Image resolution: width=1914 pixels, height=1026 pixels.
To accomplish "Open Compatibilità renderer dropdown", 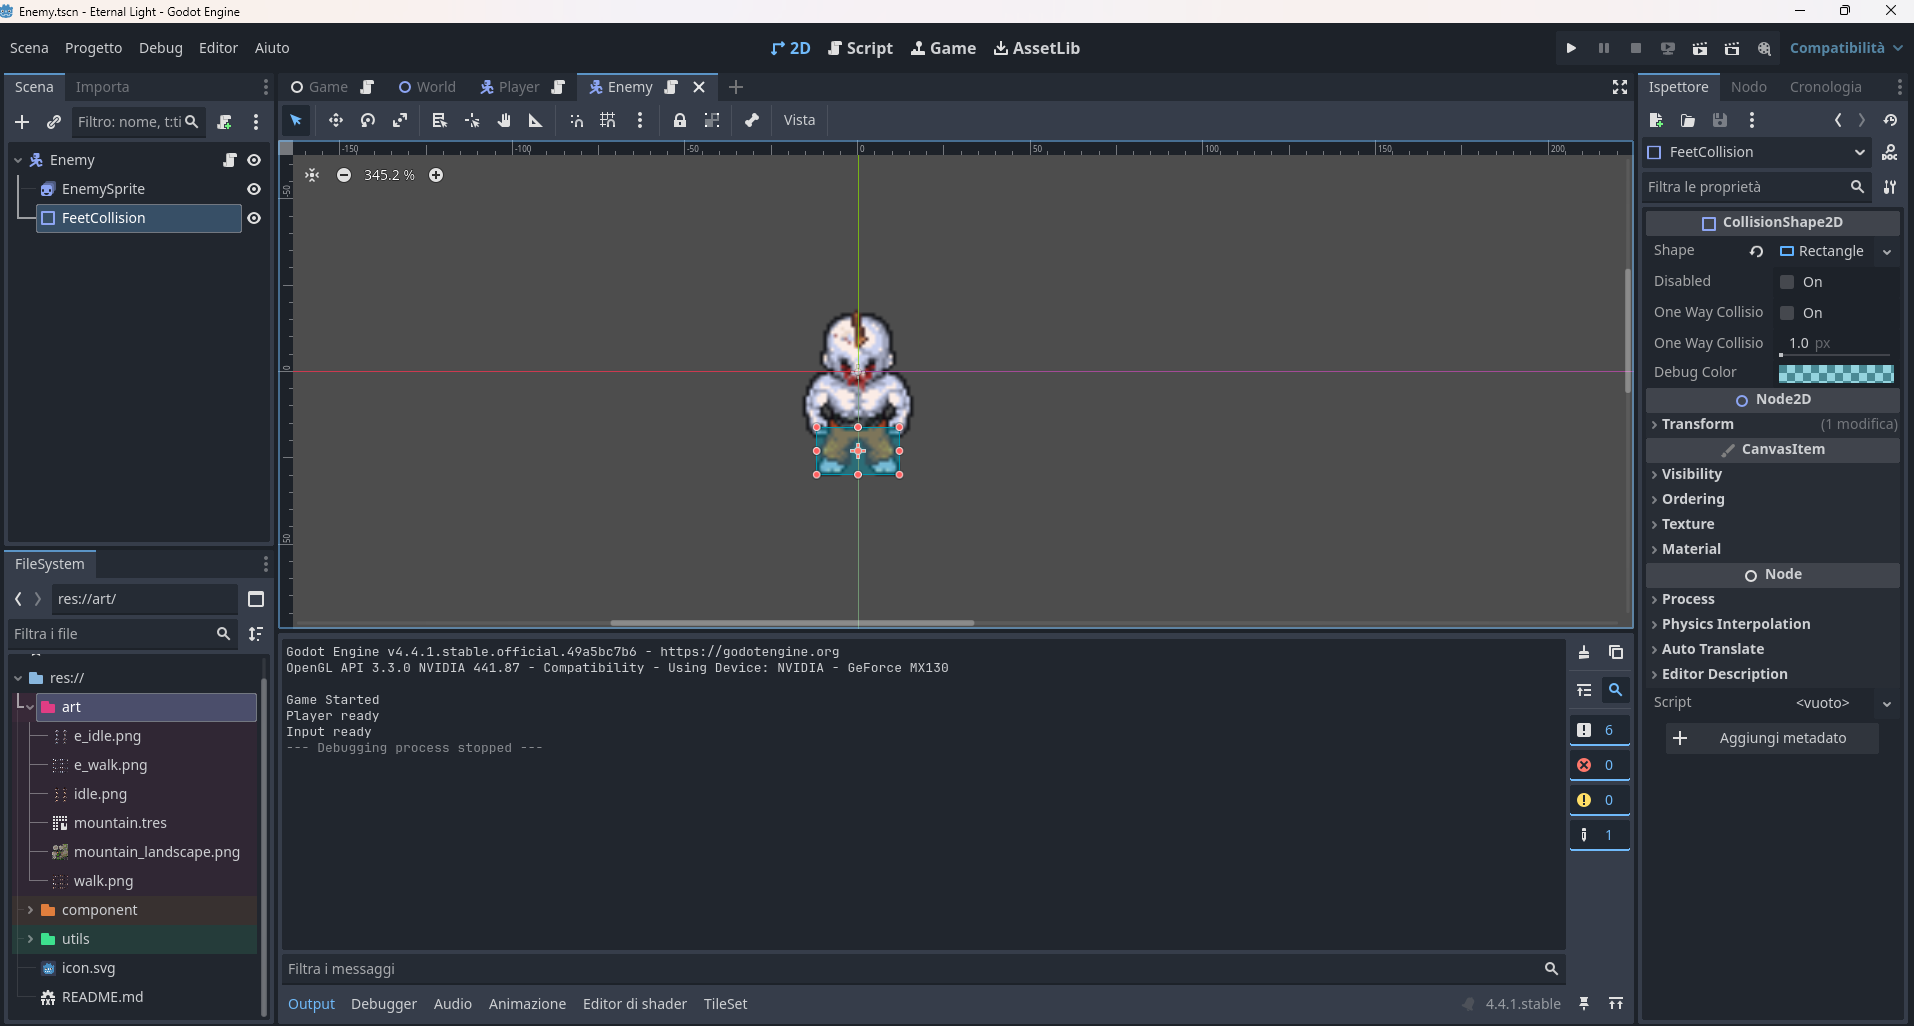I will (1846, 48).
